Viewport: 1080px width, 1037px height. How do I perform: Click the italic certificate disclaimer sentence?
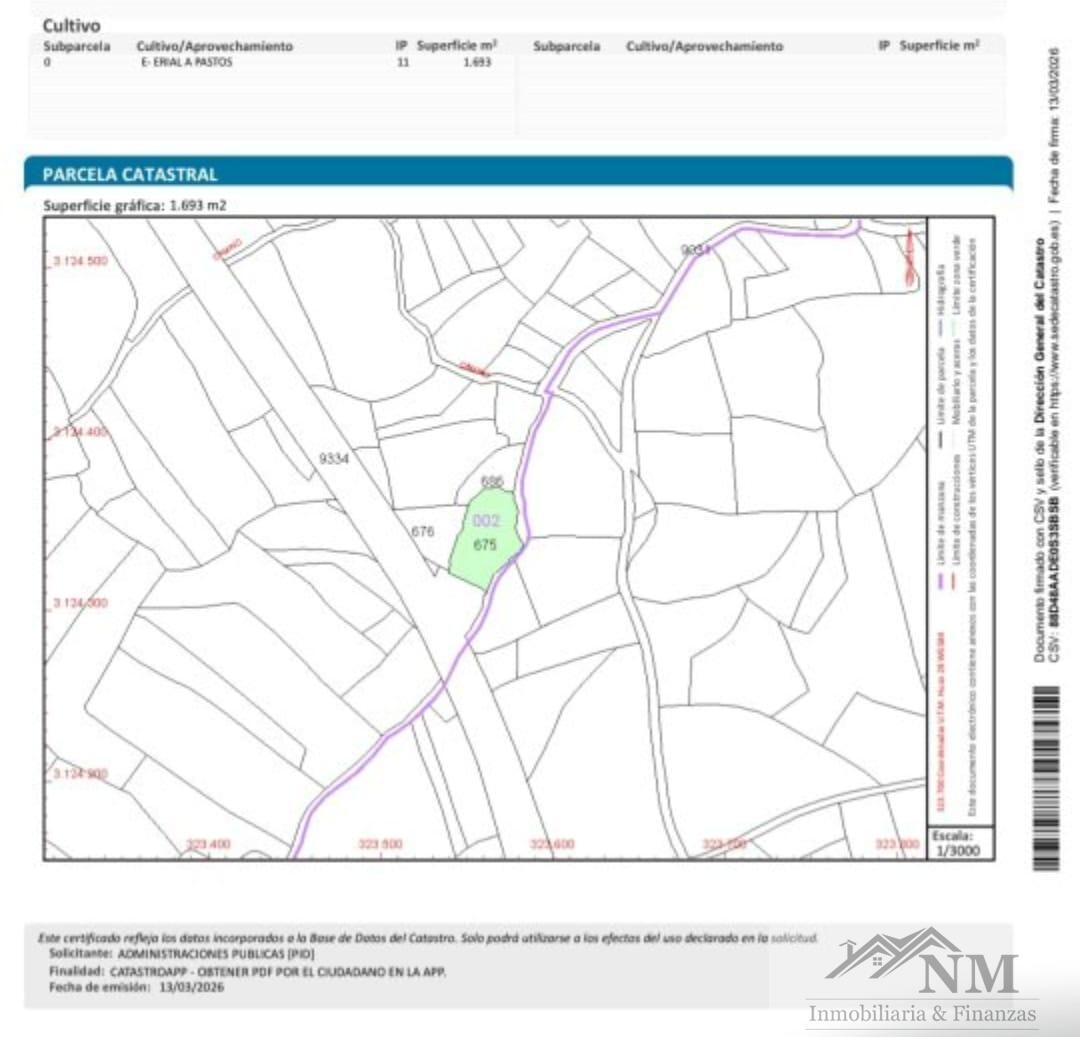pos(427,938)
